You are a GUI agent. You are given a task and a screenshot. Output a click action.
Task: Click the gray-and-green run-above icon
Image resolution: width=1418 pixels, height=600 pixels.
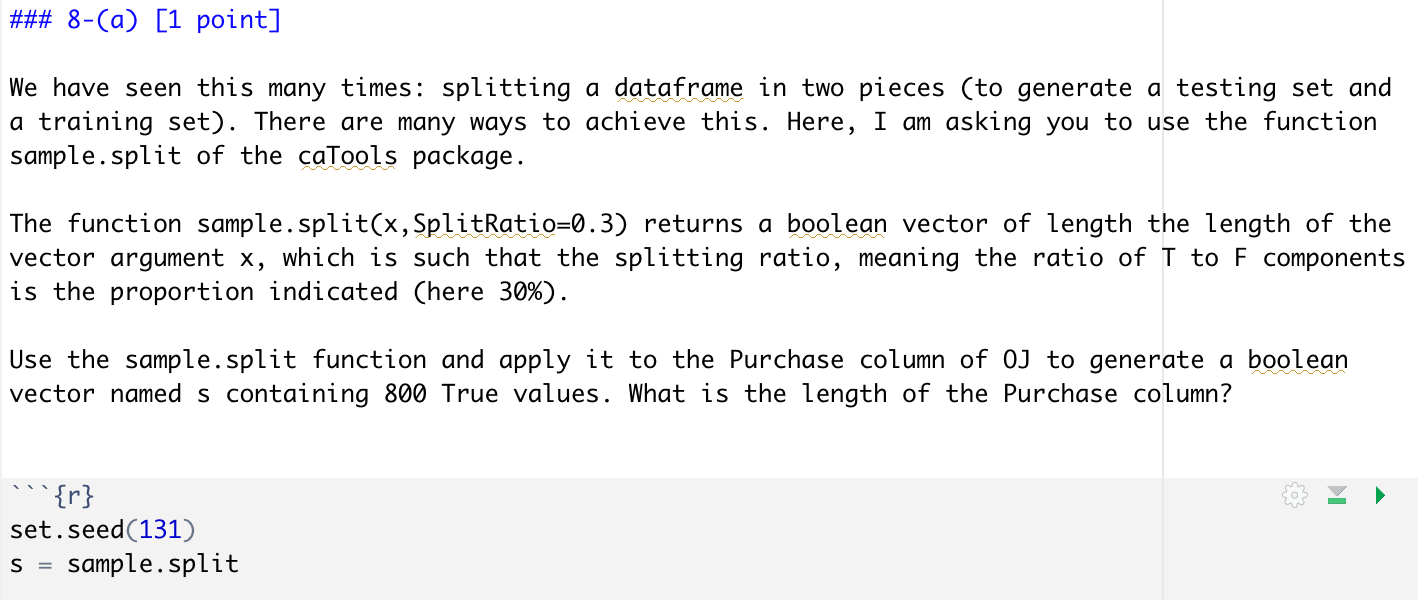point(1337,494)
